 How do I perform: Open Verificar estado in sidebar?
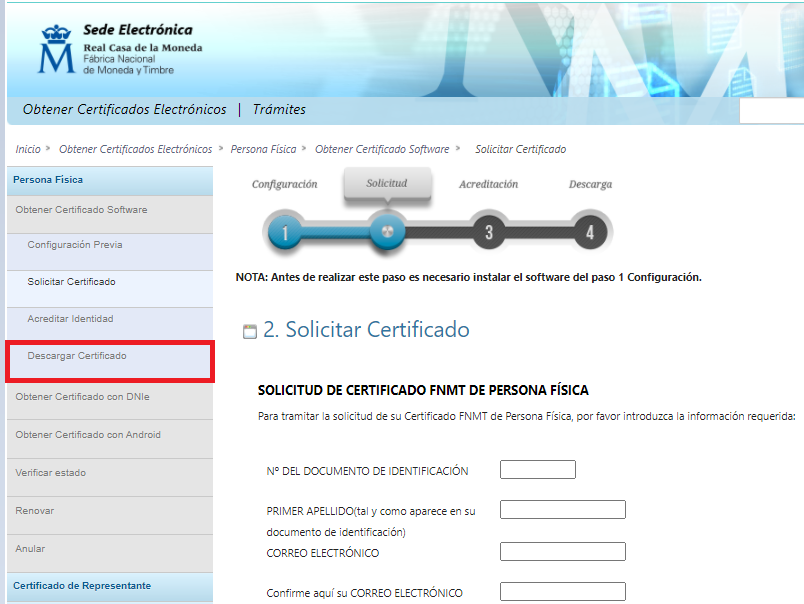(x=110, y=477)
